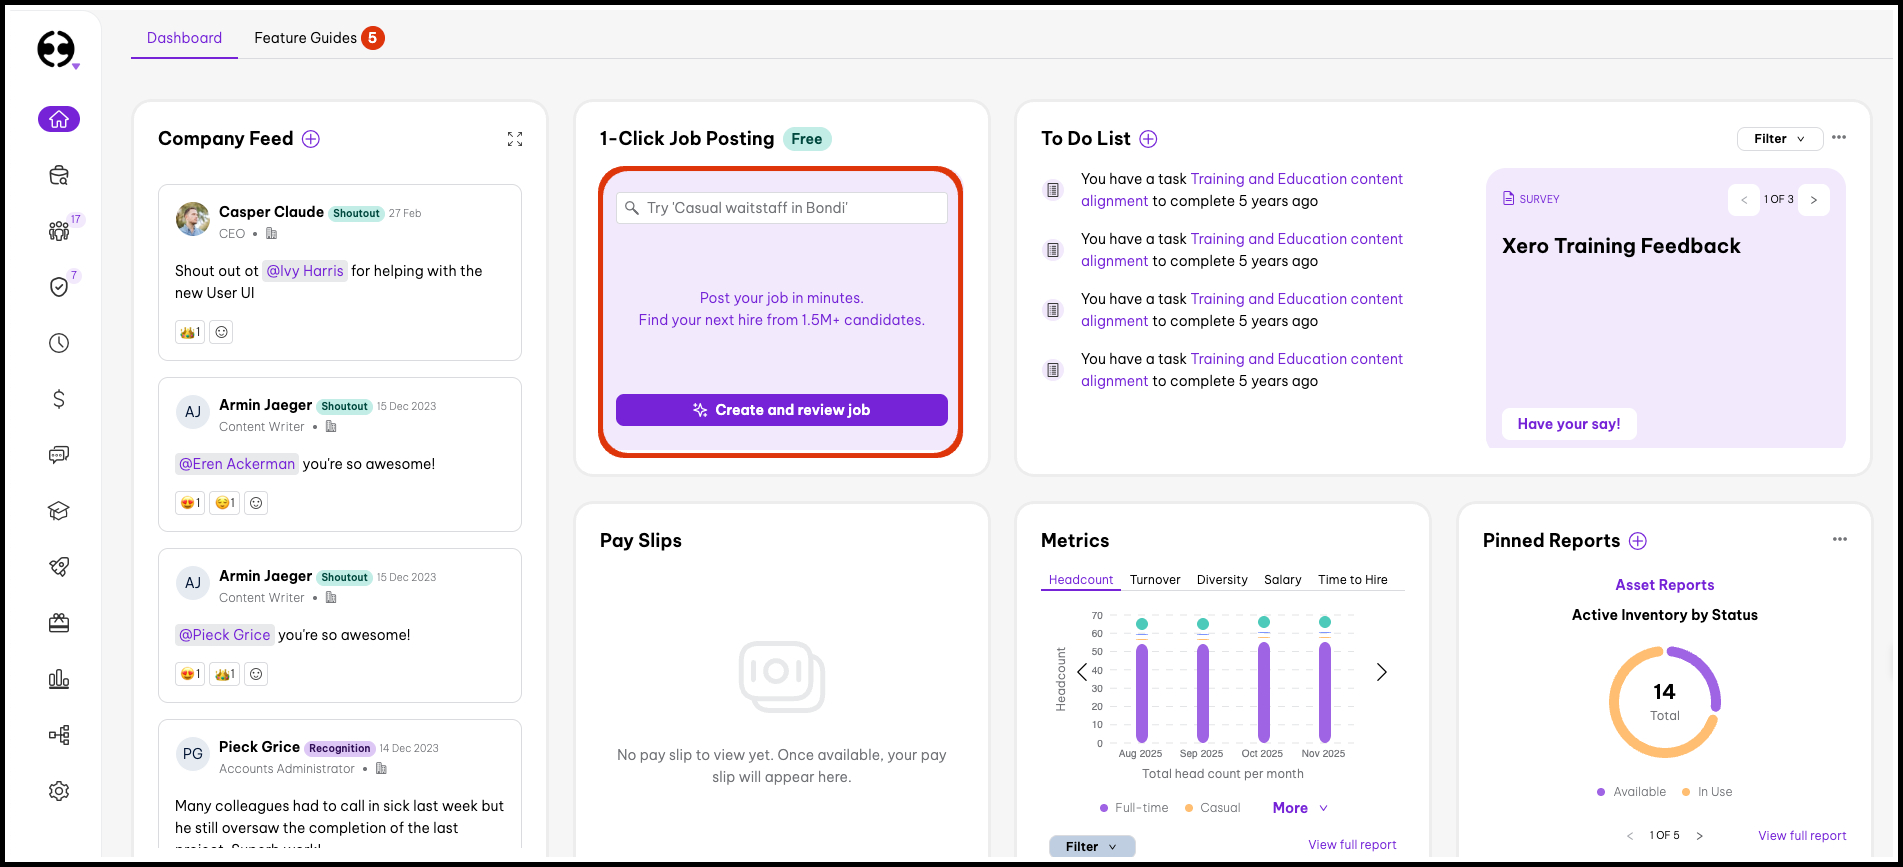Add a new Company Feed post
The height and width of the screenshot is (867, 1903).
click(x=311, y=139)
